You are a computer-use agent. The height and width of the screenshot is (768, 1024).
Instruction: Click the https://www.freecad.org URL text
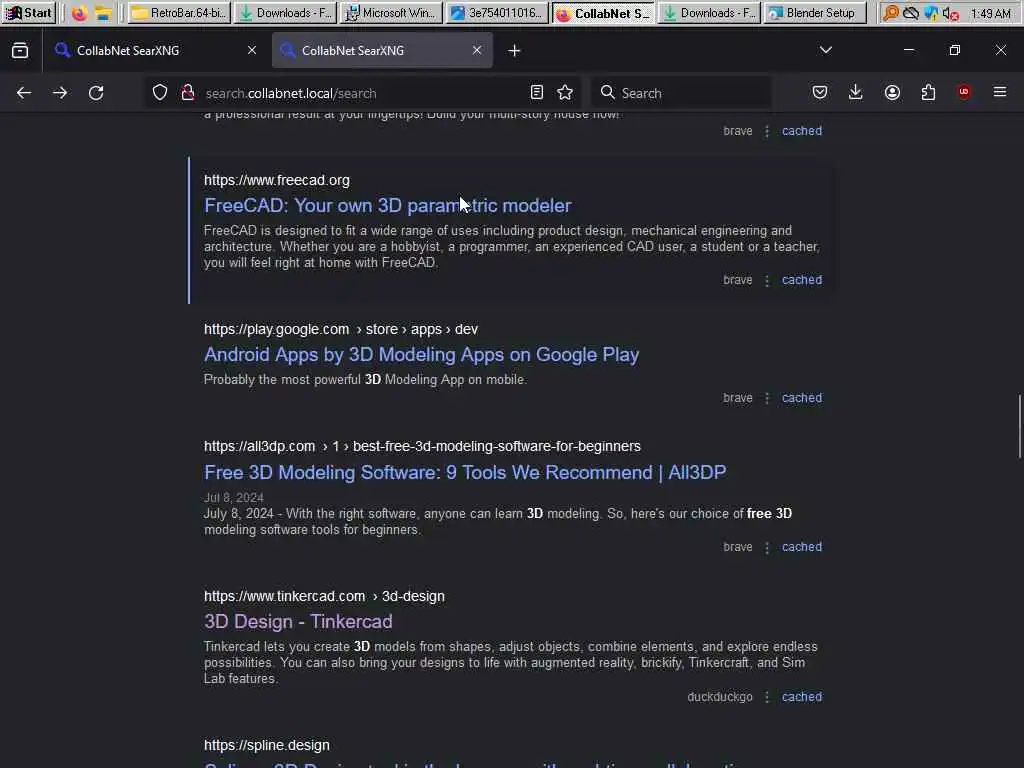point(277,180)
